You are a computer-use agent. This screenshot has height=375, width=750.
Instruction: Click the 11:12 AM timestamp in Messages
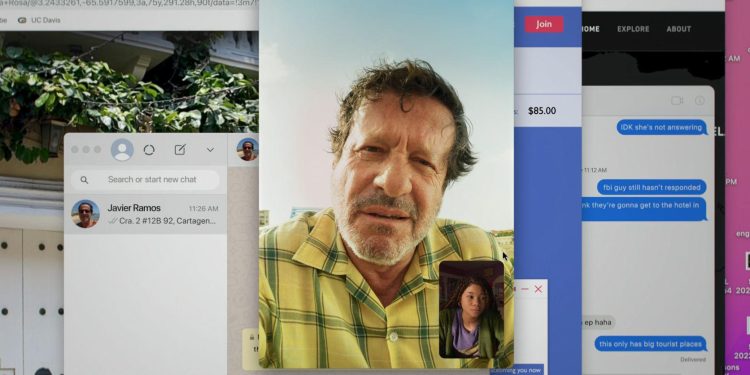[595, 170]
